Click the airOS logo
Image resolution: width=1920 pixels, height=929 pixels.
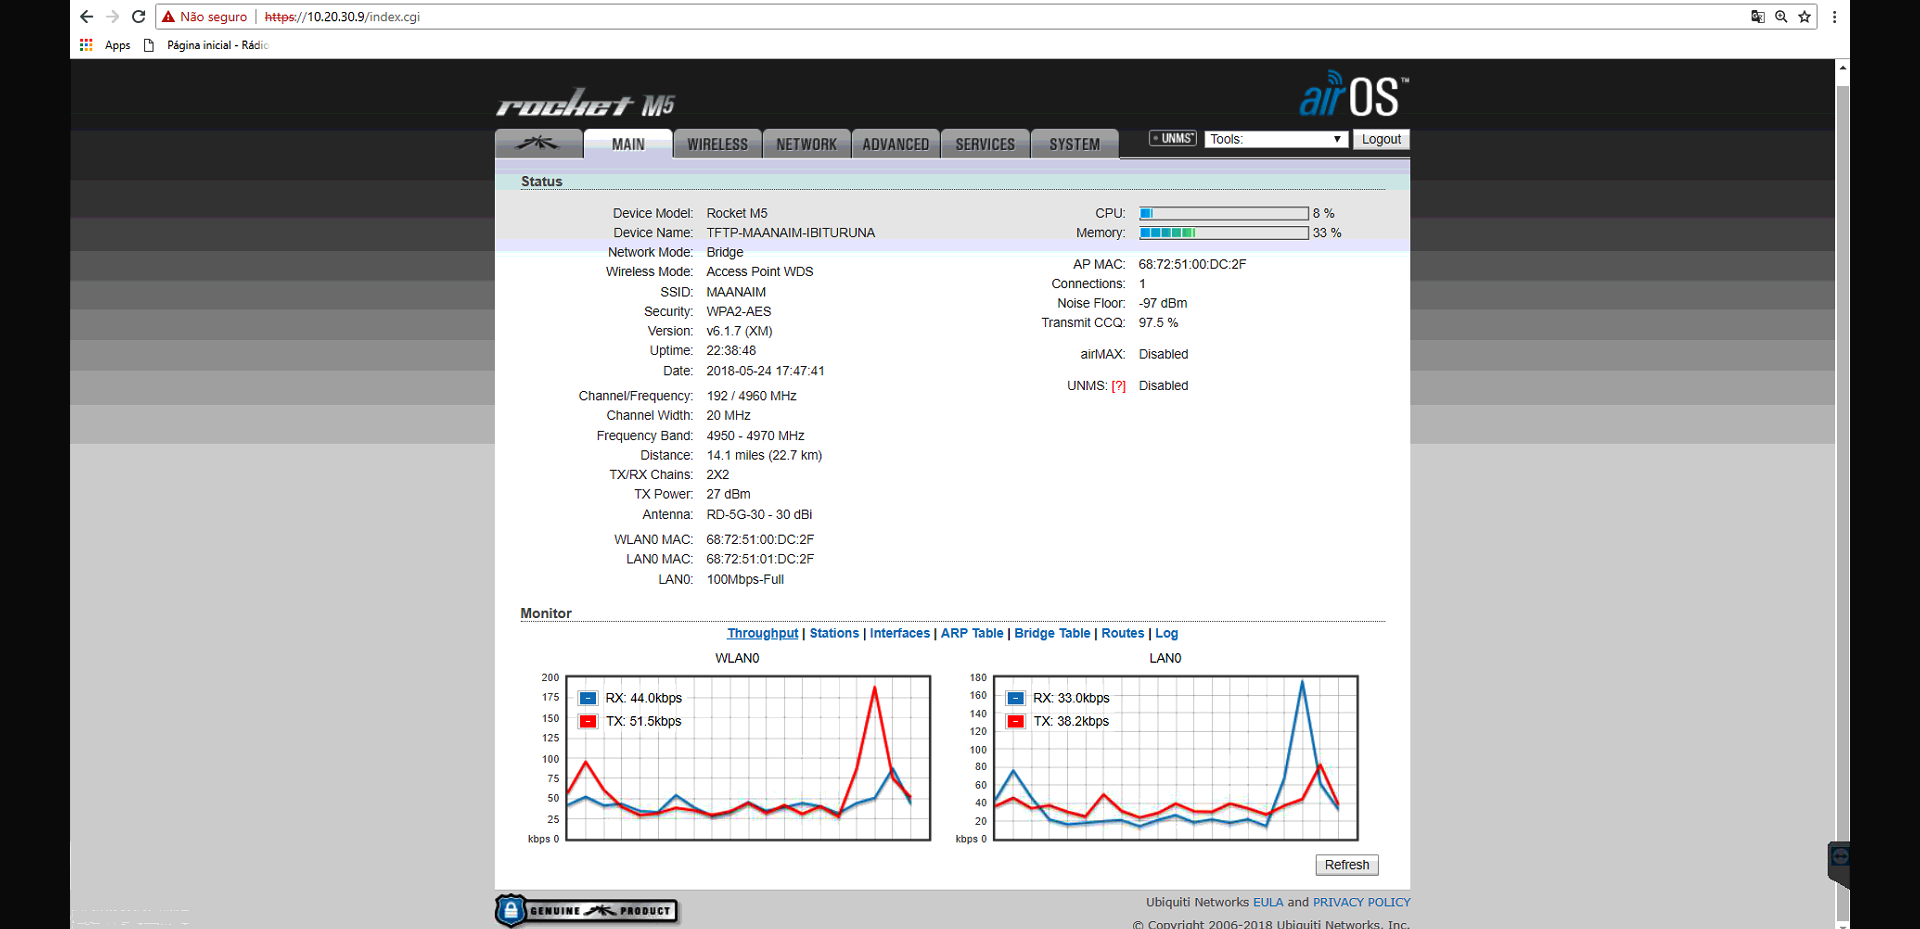pos(1354,95)
